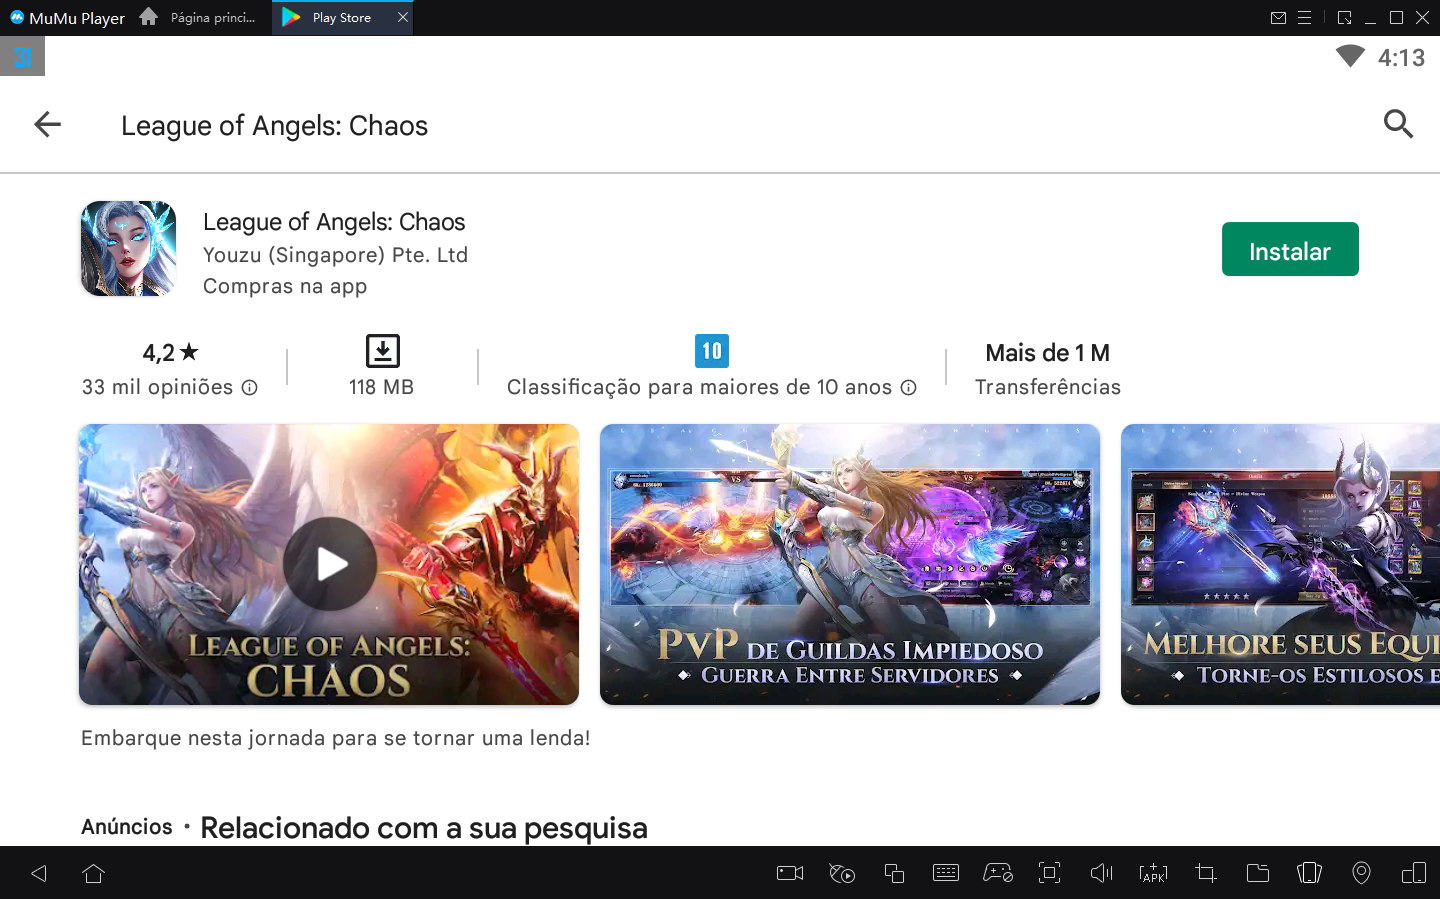The width and height of the screenshot is (1440, 899).
Task: Open the Melhore Seus Equipamentos screenshot
Action: (x=1280, y=564)
